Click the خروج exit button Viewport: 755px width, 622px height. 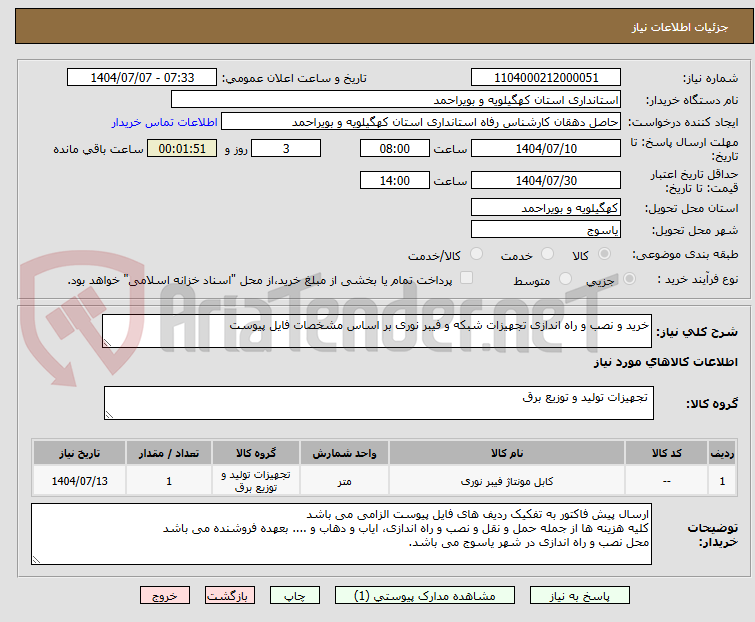click(x=165, y=596)
